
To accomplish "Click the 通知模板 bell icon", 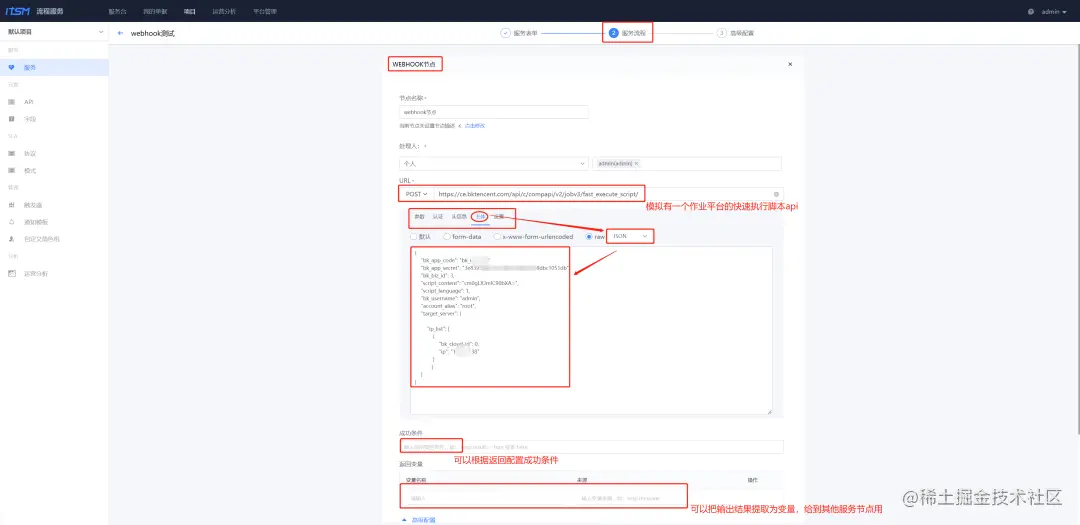I will pos(12,222).
